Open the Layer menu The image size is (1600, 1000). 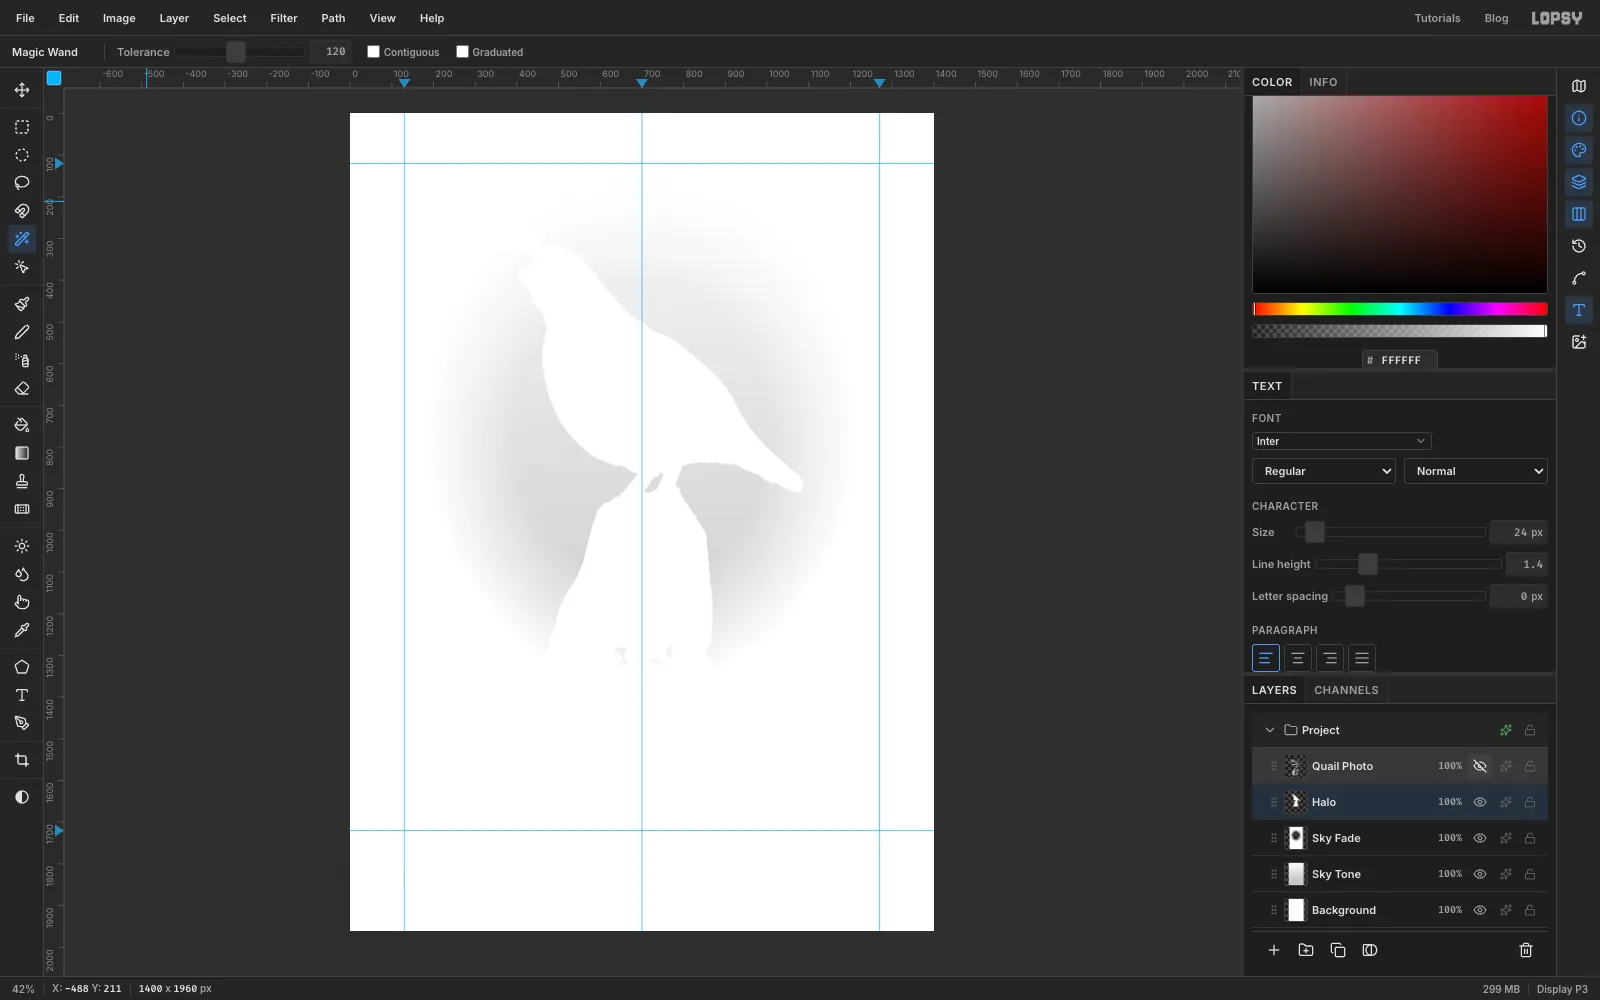[x=174, y=18]
